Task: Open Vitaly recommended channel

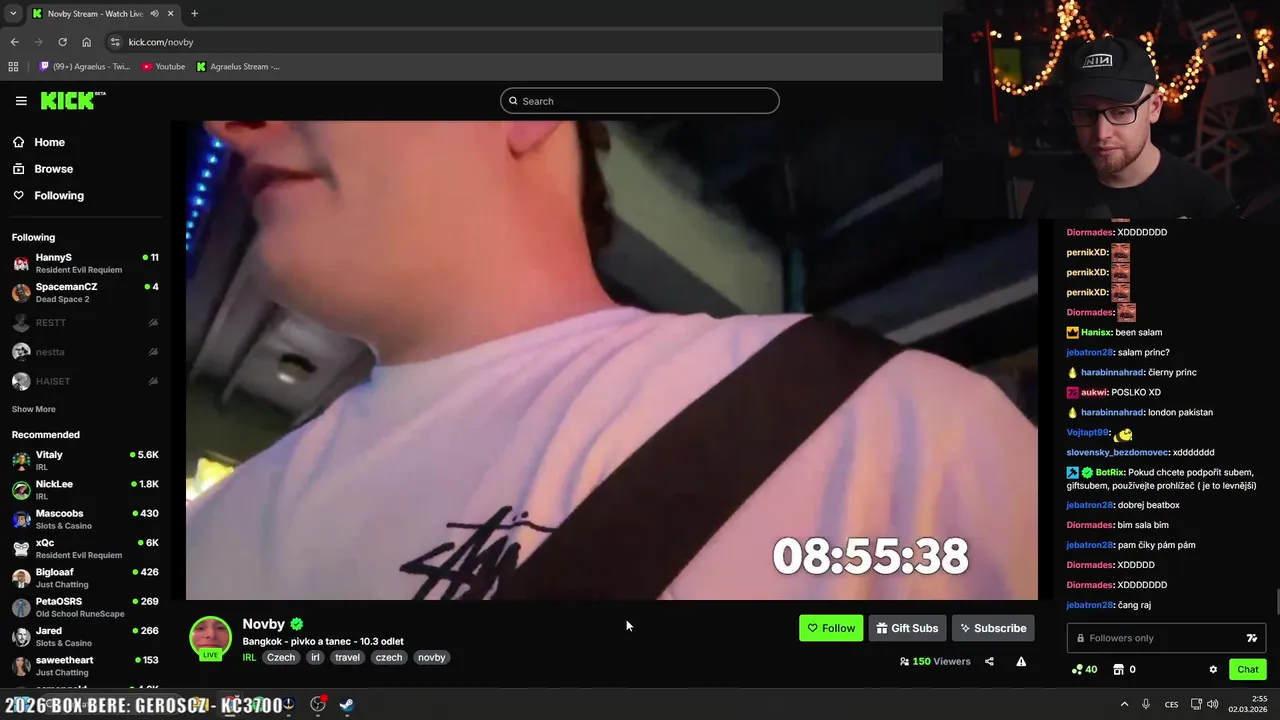Action: pos(85,460)
